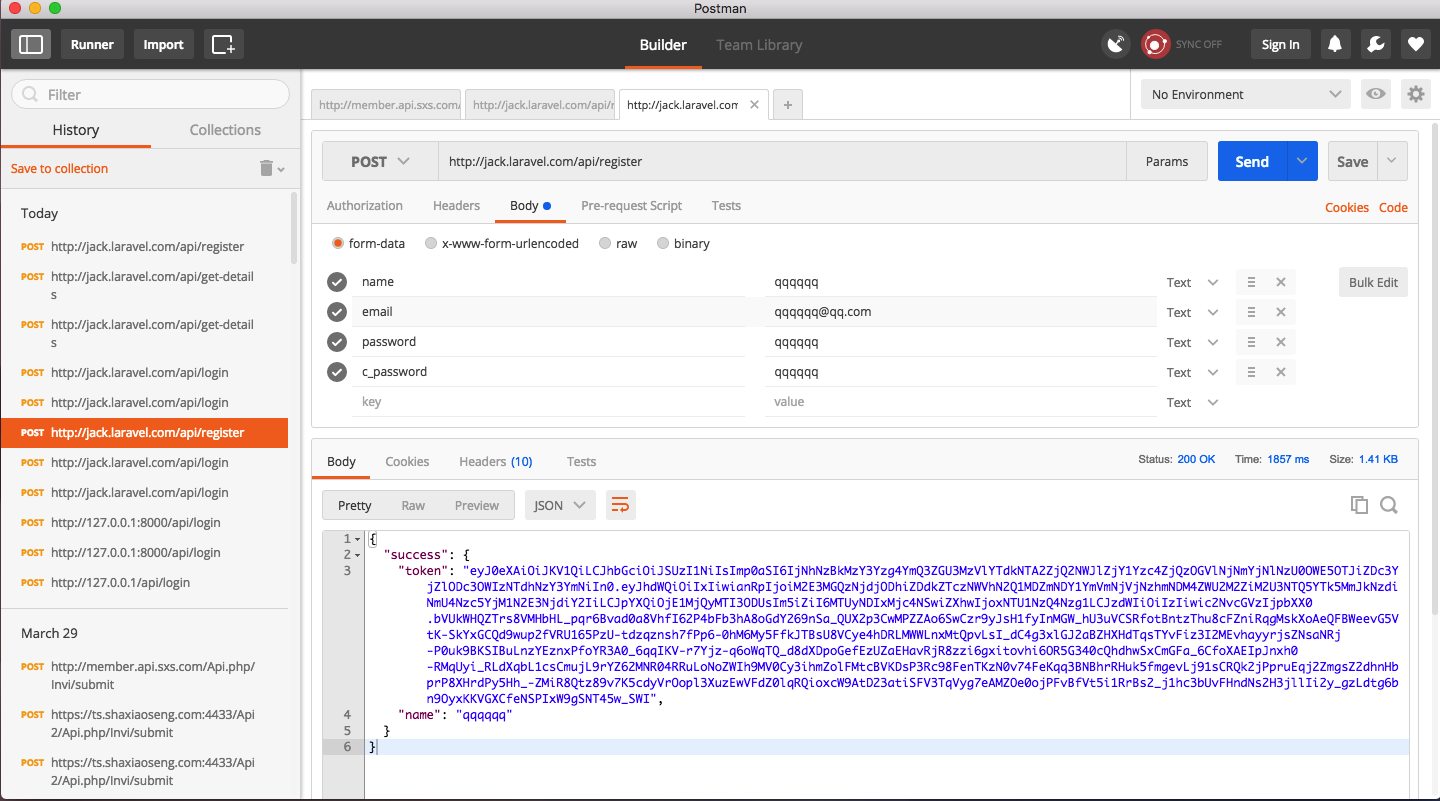The image size is (1440, 801).
Task: Open the Runner
Action: tap(92, 44)
